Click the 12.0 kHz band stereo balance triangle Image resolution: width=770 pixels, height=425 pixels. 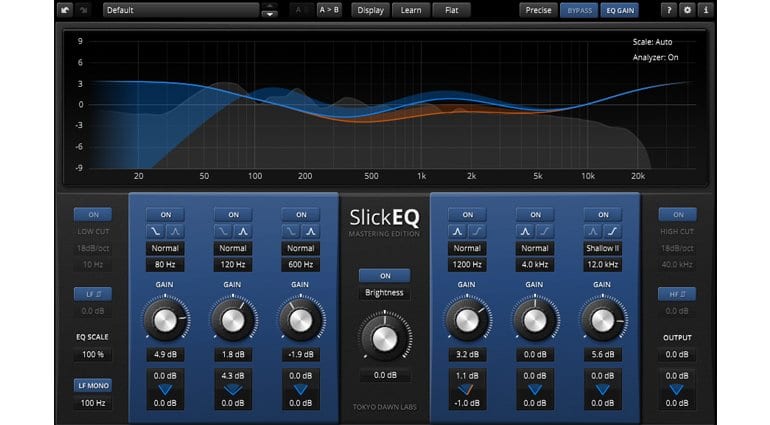point(603,390)
